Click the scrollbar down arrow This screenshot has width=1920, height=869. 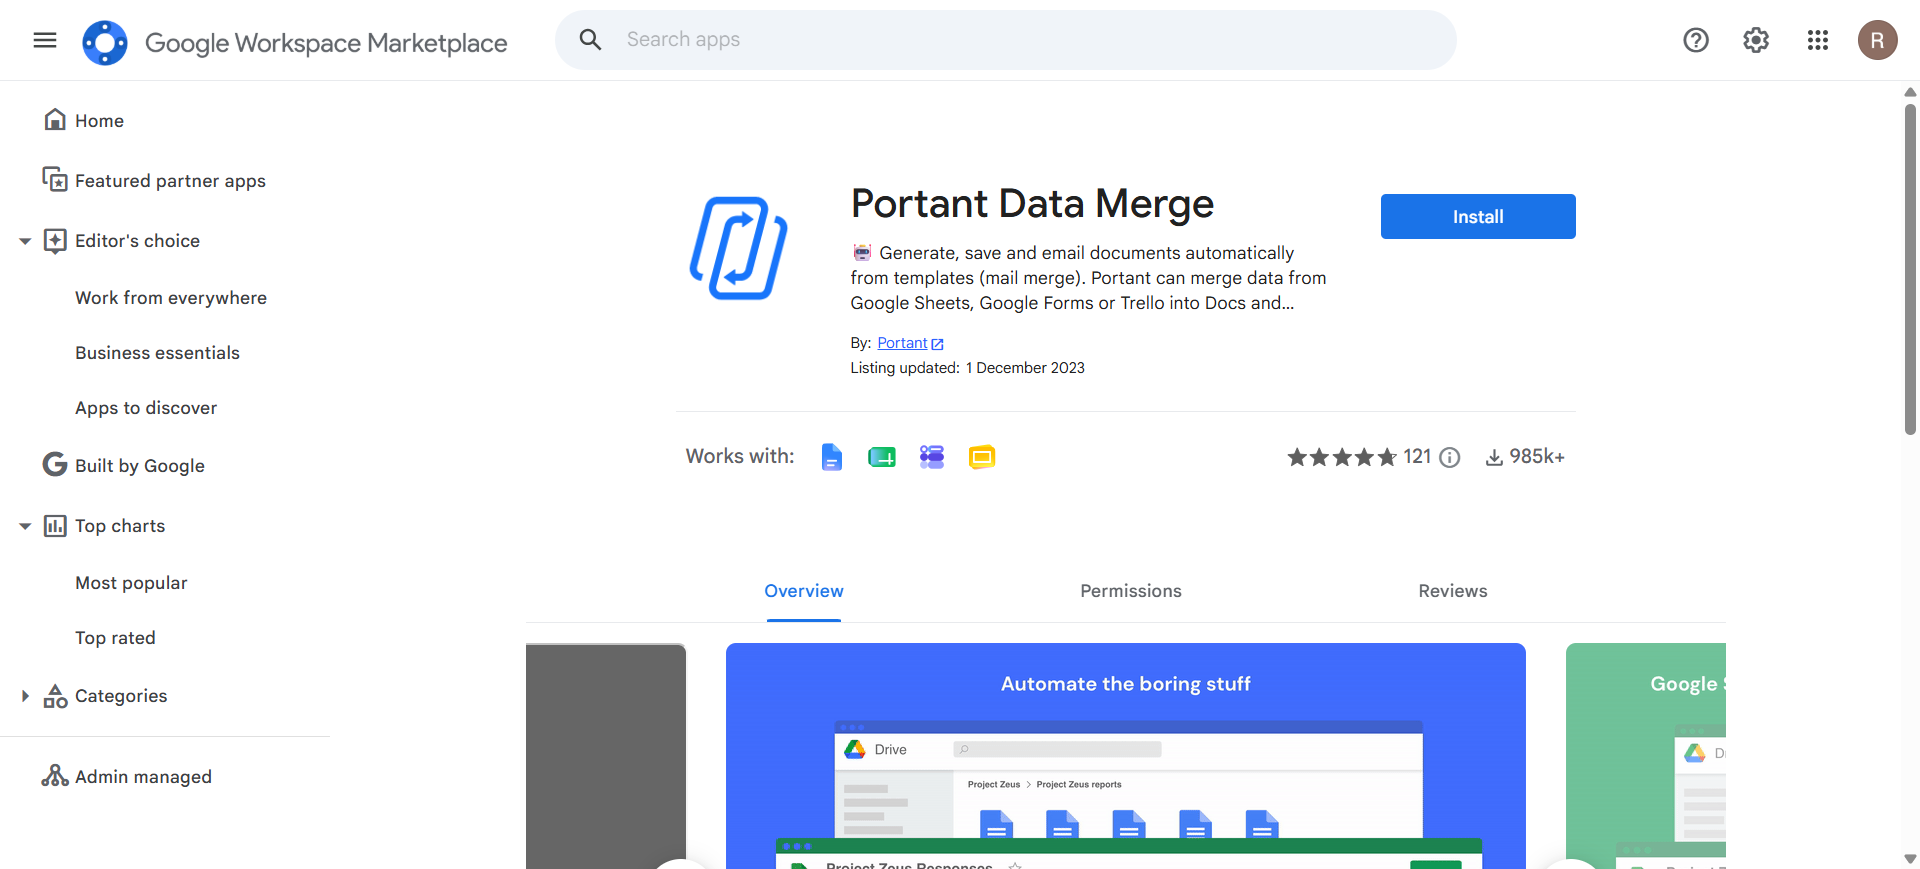click(1910, 858)
